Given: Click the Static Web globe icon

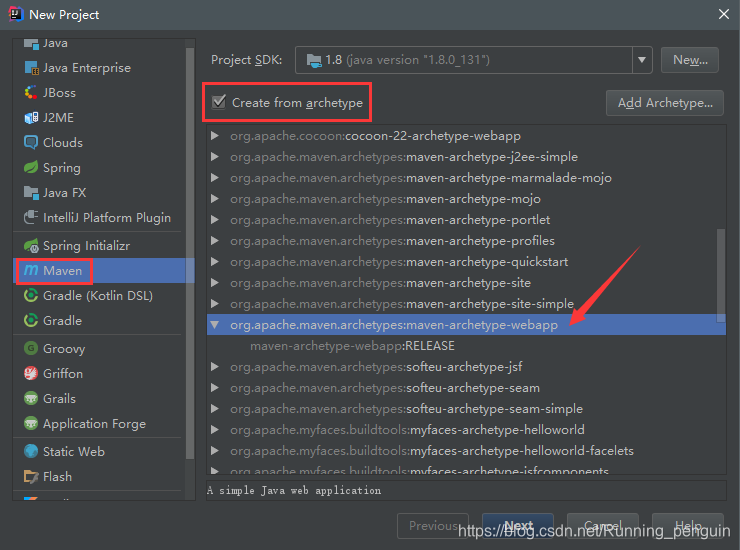Looking at the screenshot, I should coord(31,451).
